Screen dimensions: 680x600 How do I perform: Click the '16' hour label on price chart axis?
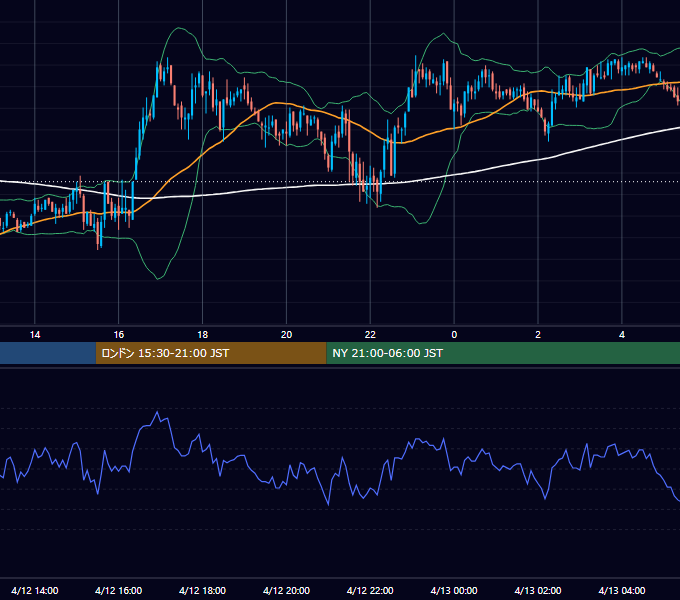[118, 335]
